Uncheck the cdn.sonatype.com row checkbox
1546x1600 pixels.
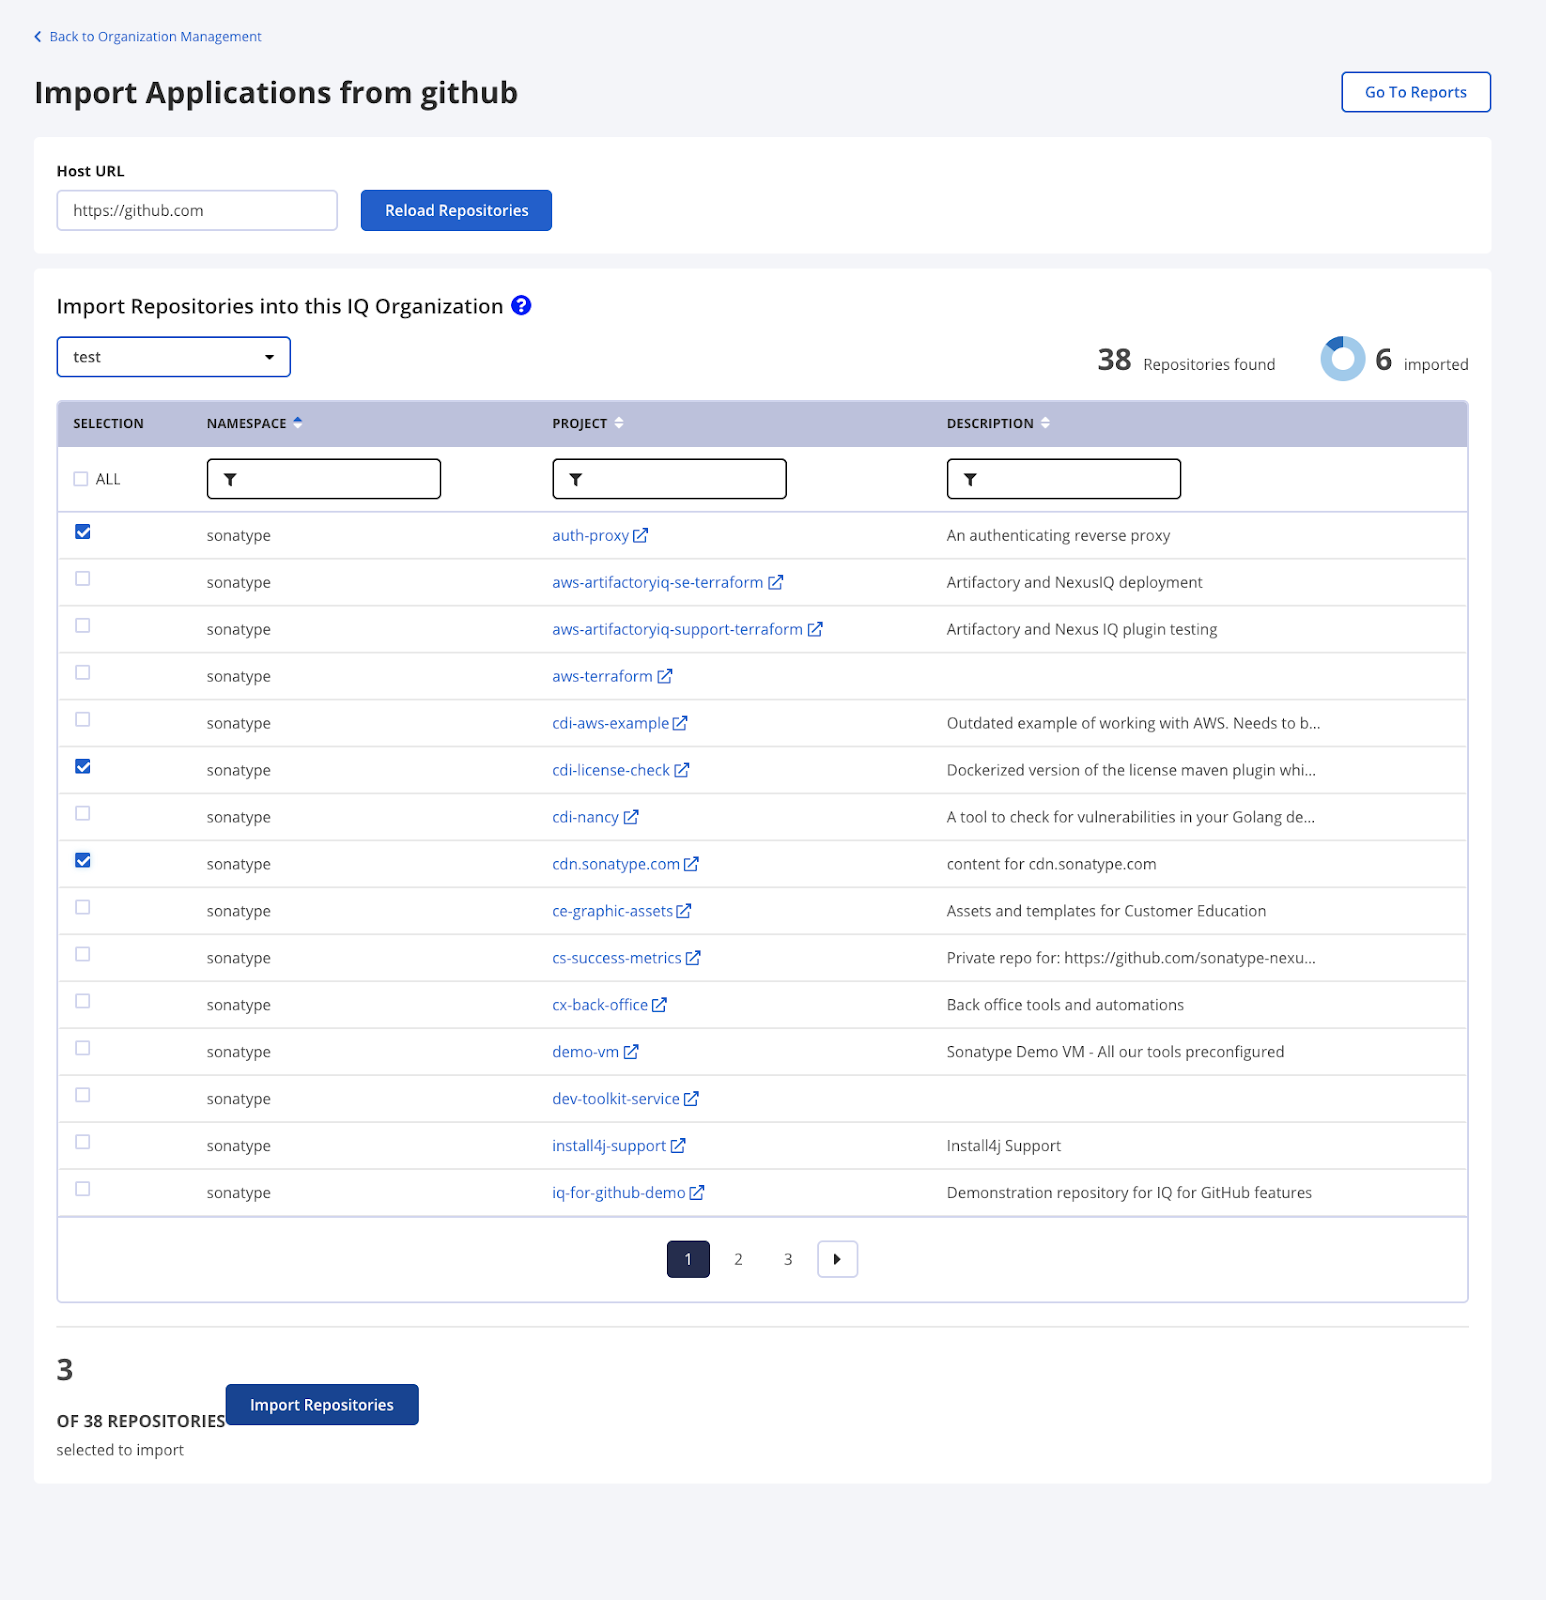pos(83,861)
